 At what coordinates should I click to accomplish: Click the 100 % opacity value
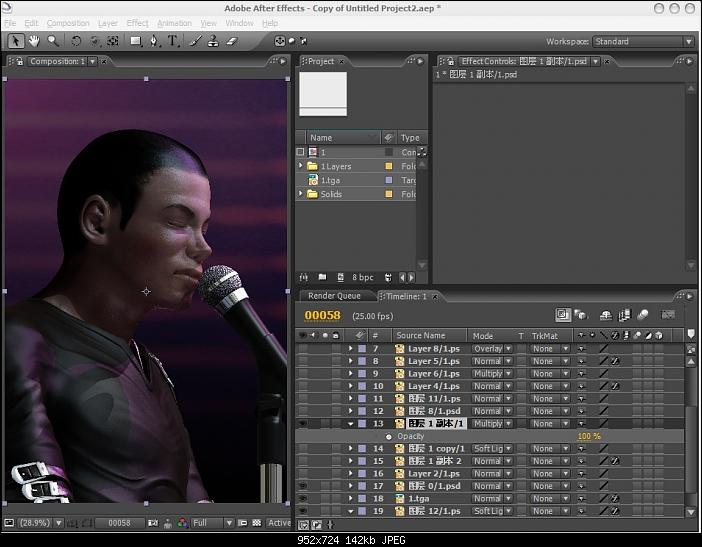click(x=589, y=437)
